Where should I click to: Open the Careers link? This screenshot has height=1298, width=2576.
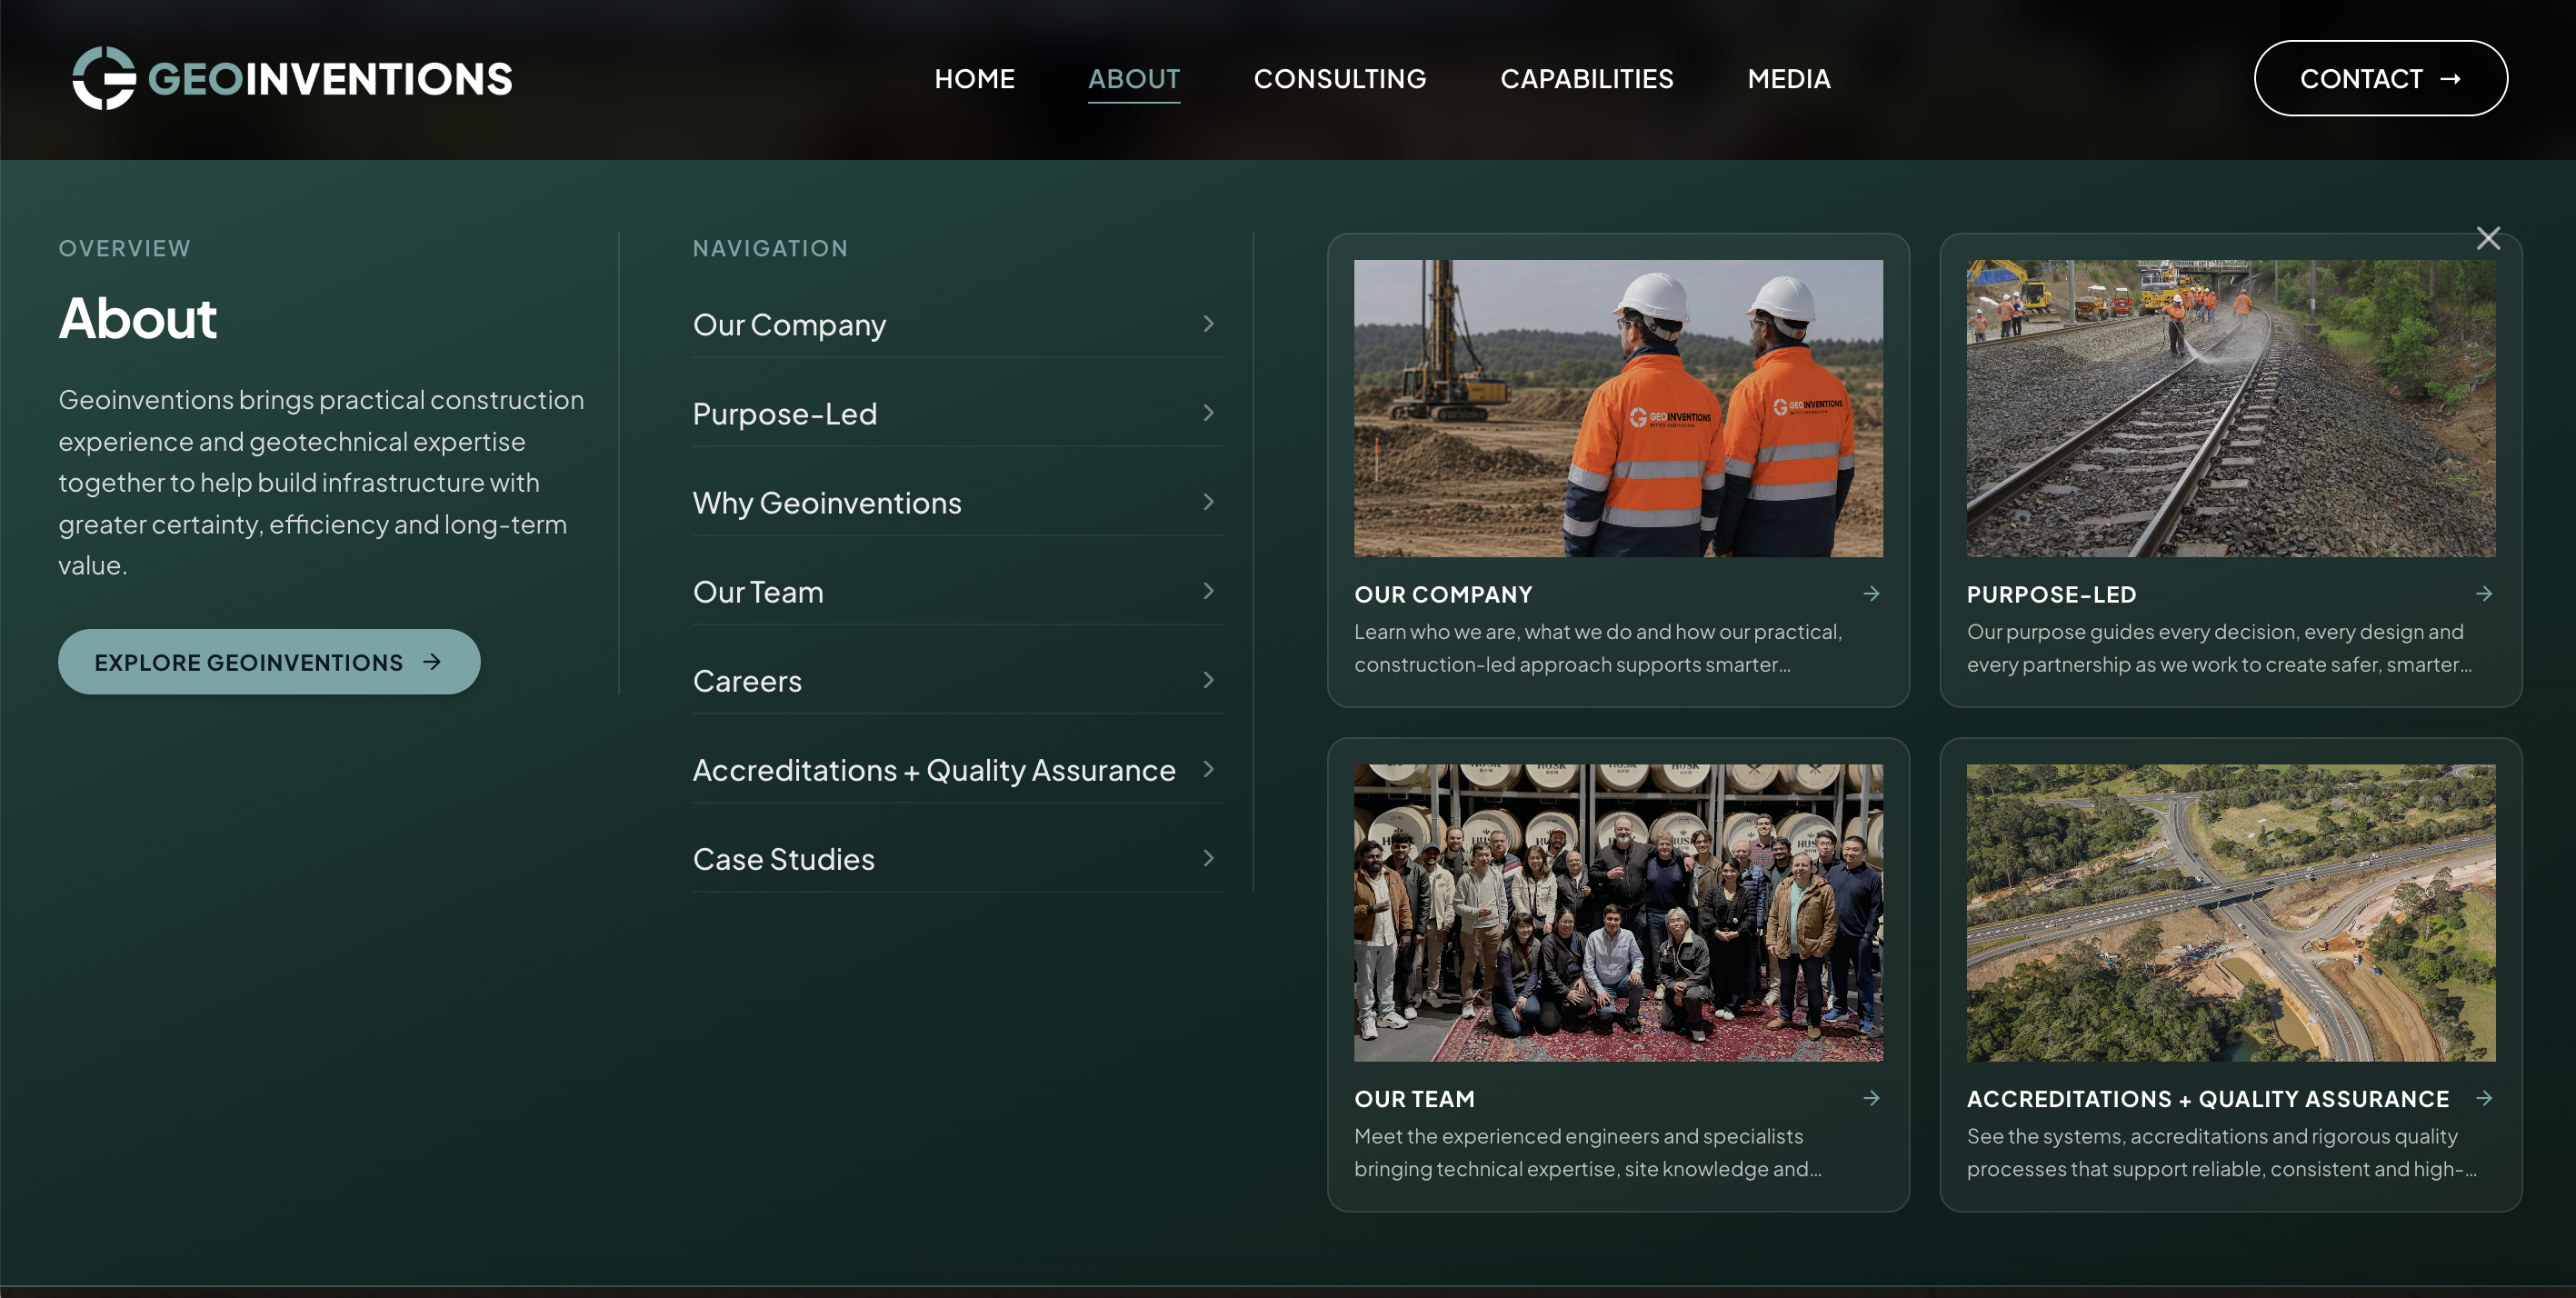pyautogui.click(x=747, y=681)
